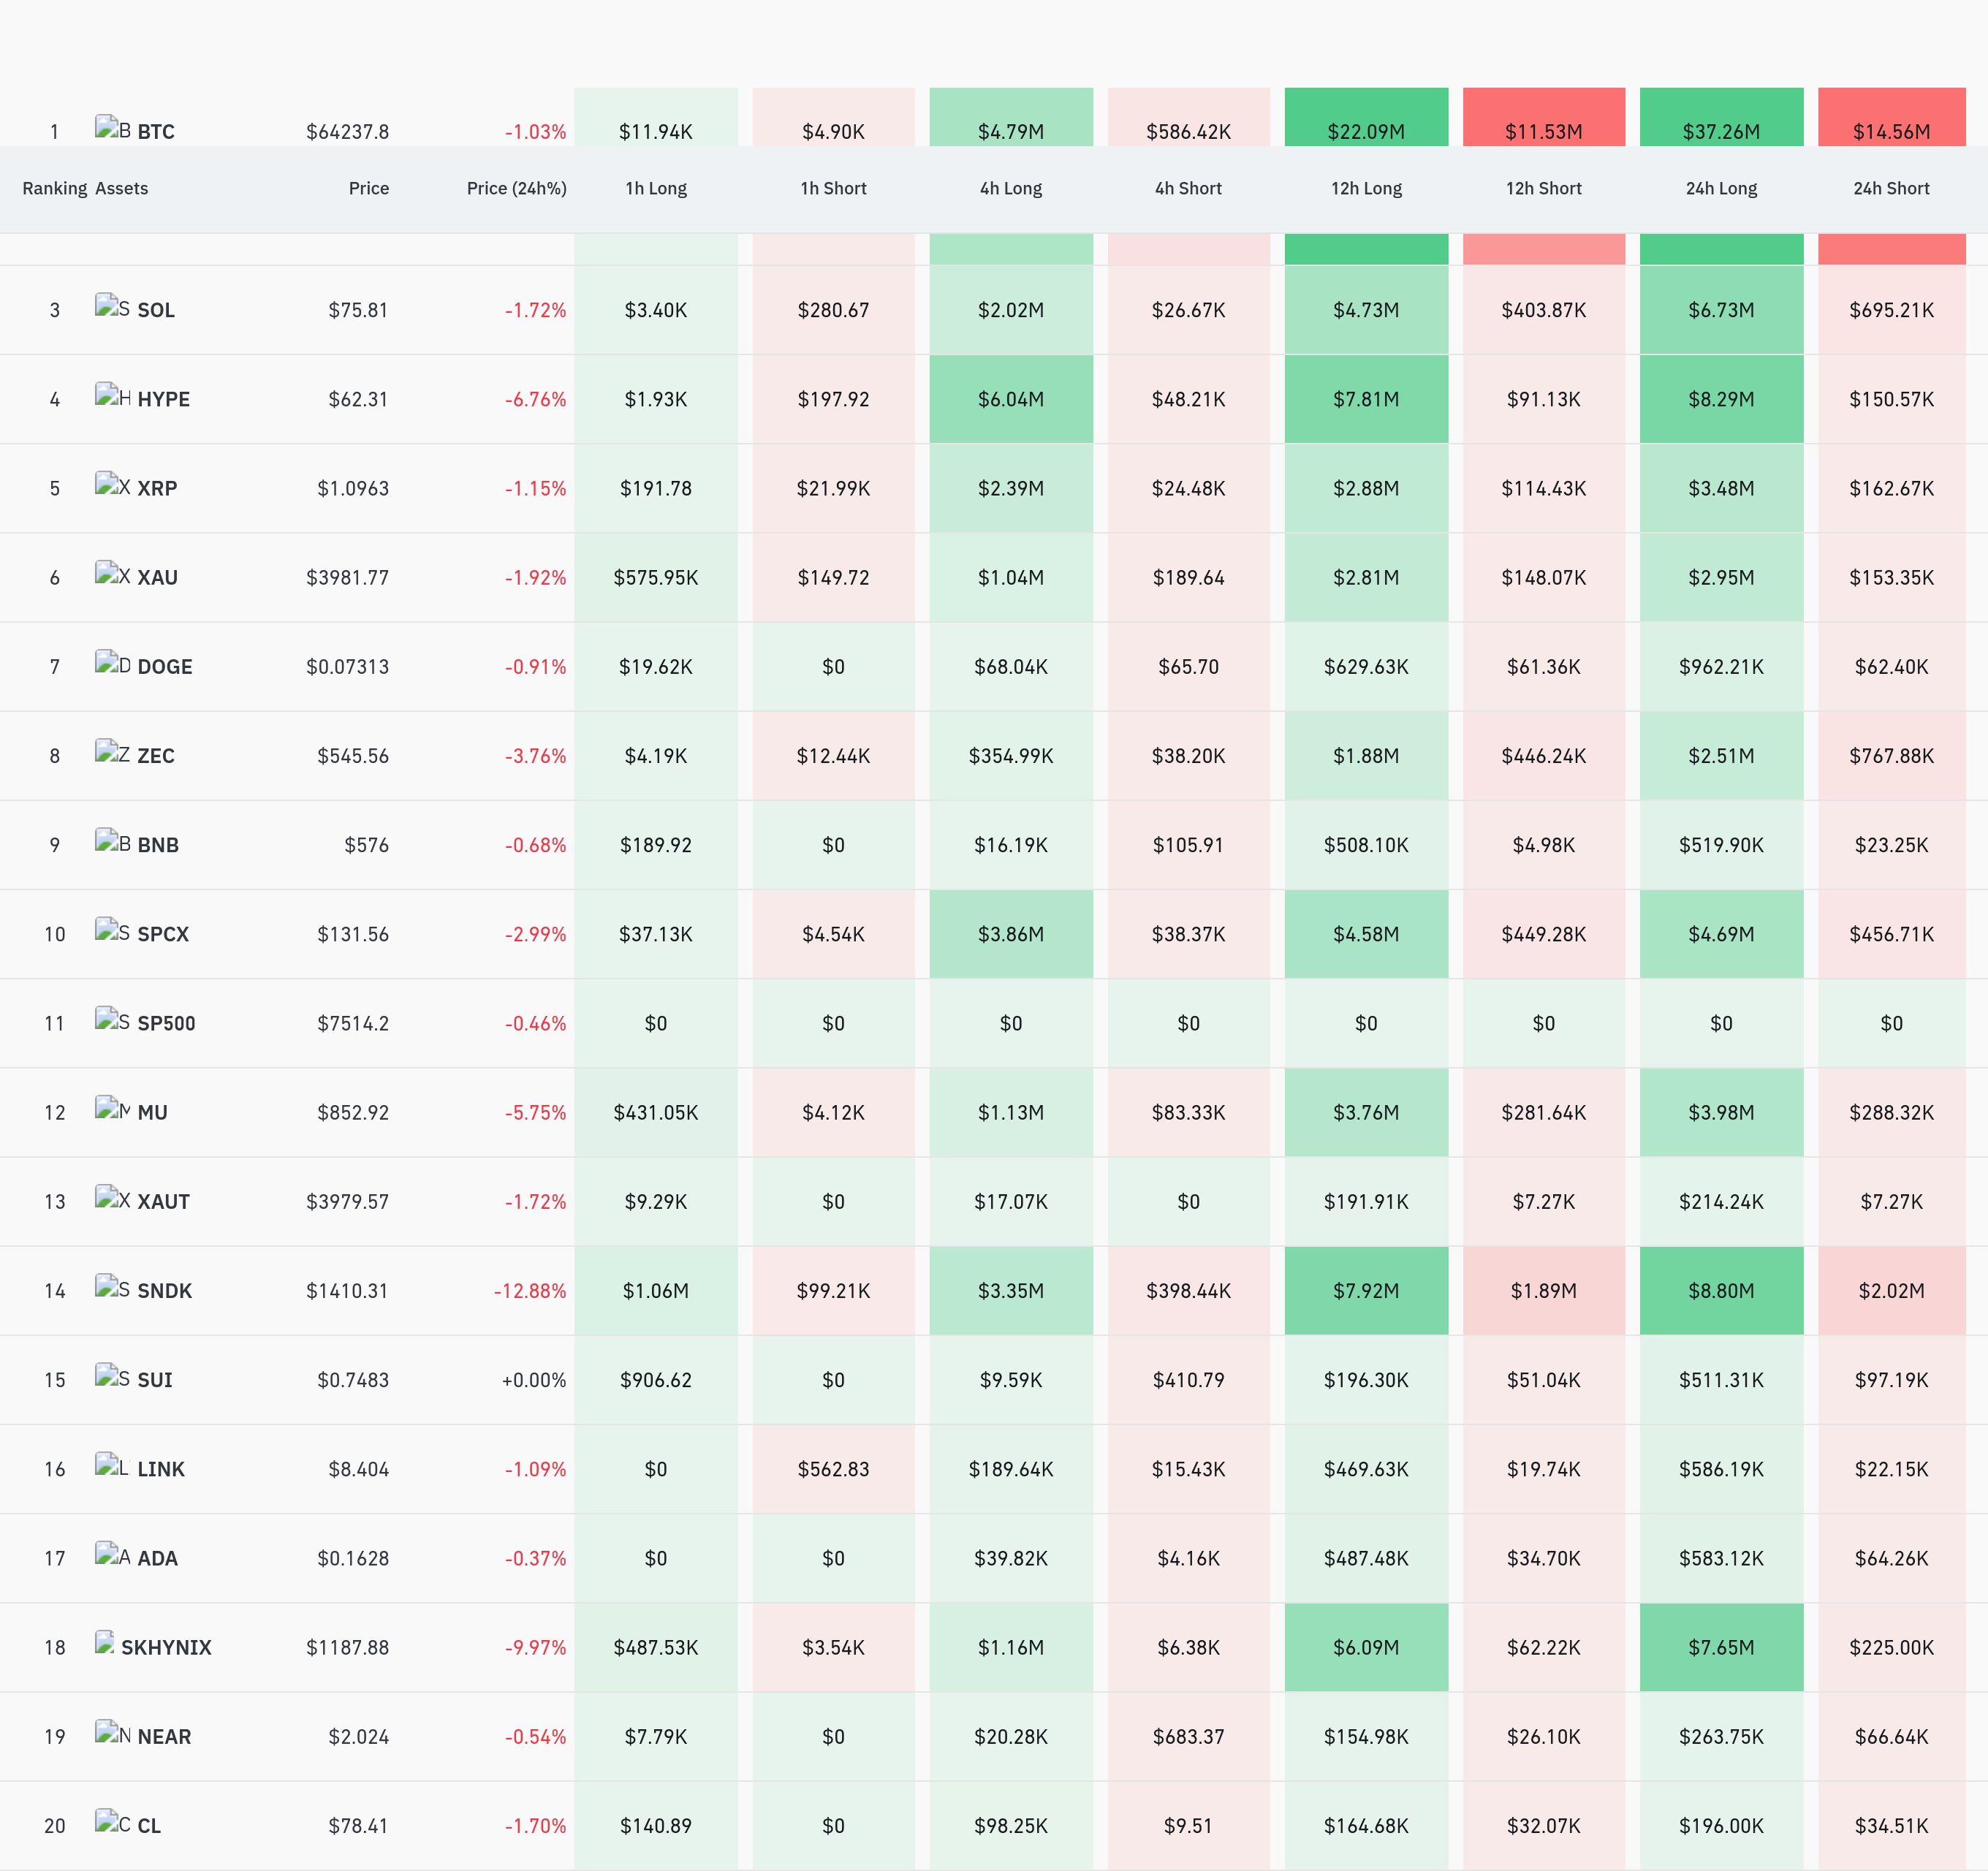
Task: Sort by Price (24h%) column header
Action: [516, 188]
